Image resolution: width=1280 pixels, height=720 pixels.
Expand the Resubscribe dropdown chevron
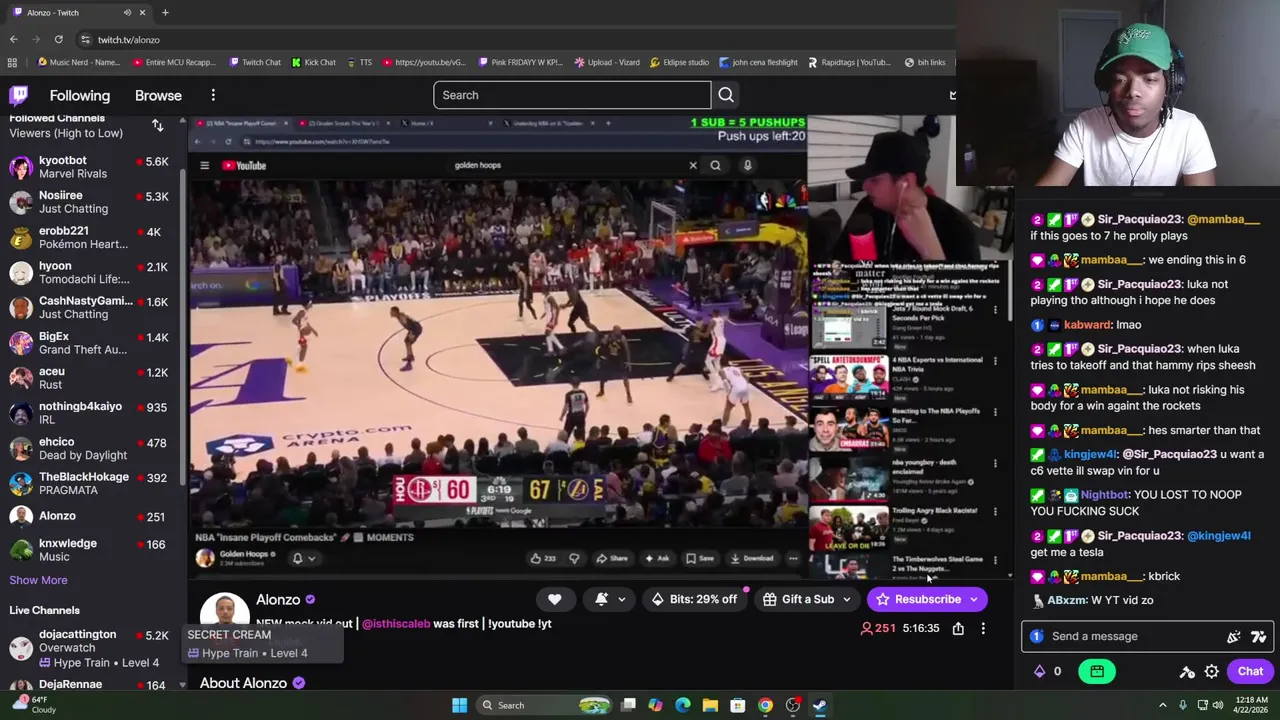point(973,600)
